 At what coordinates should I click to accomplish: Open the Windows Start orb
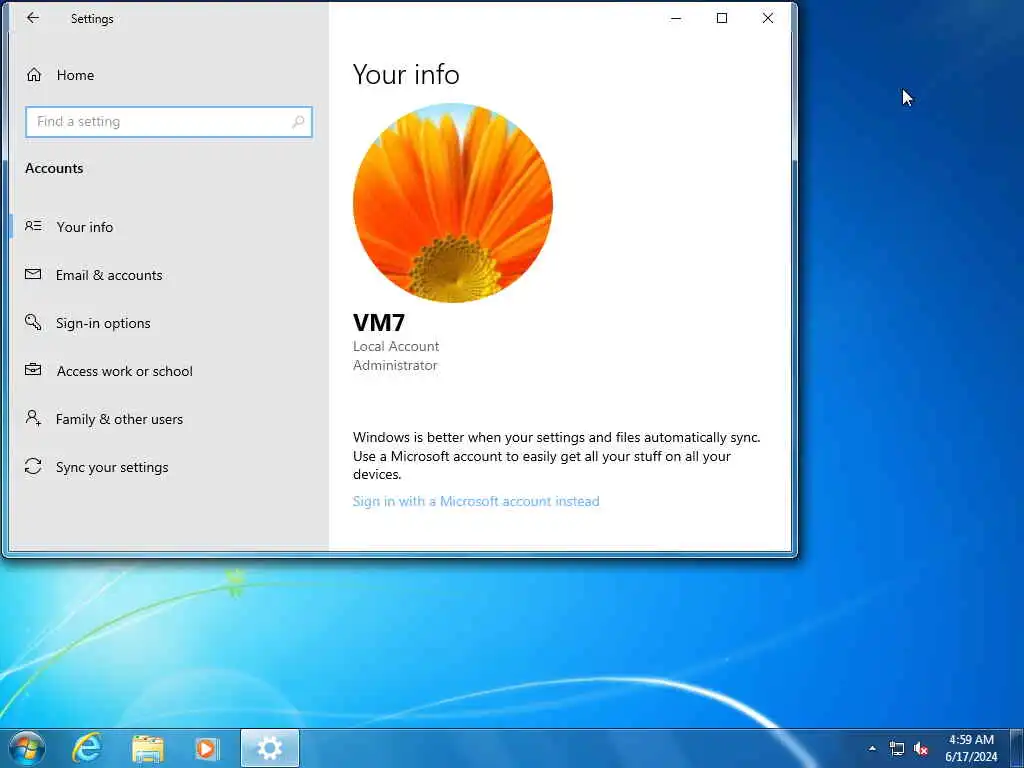(27, 748)
